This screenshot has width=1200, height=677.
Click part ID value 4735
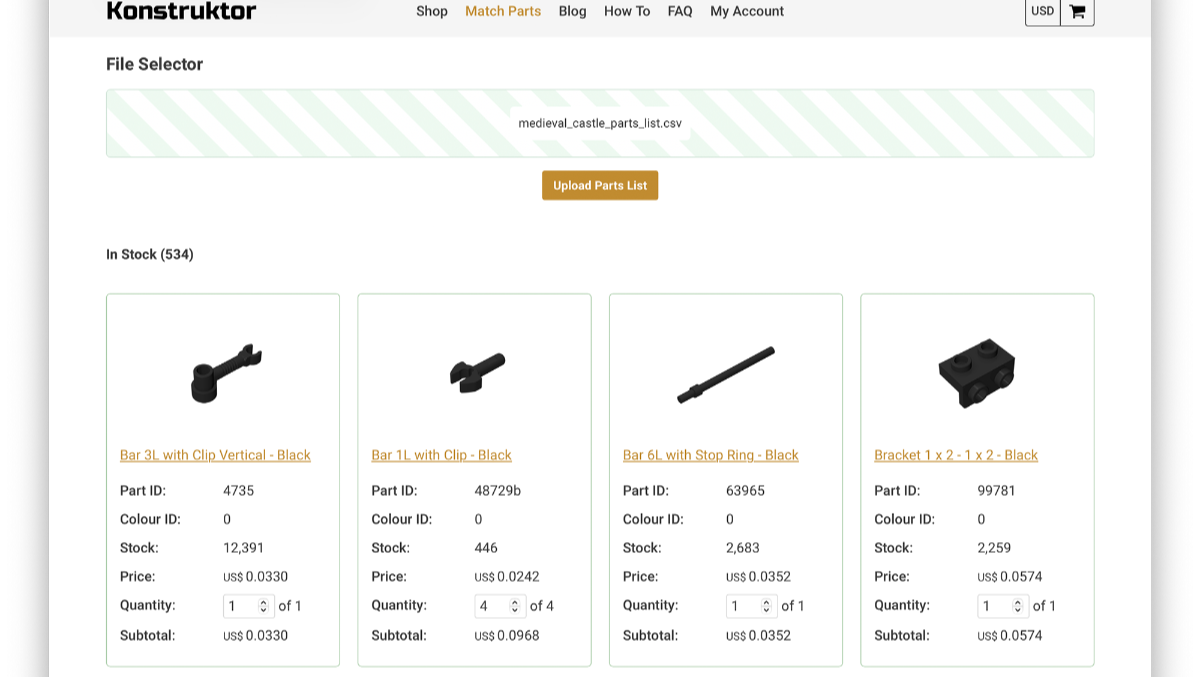[x=239, y=491]
